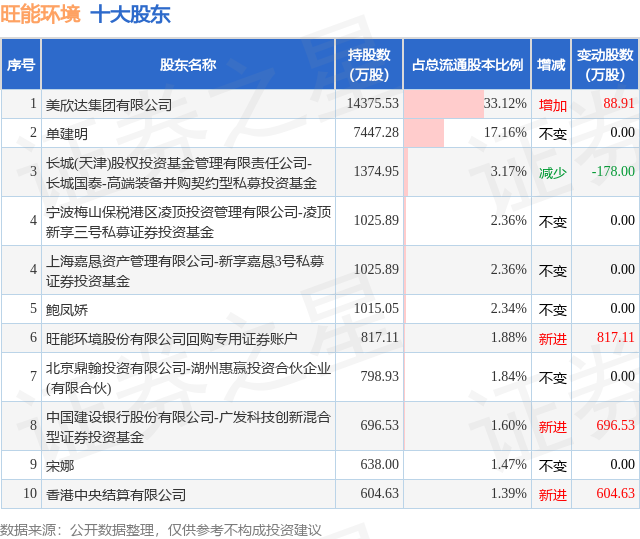Click the 1.60% ratio cell
Screen dimensions: 640x539
[x=467, y=426]
